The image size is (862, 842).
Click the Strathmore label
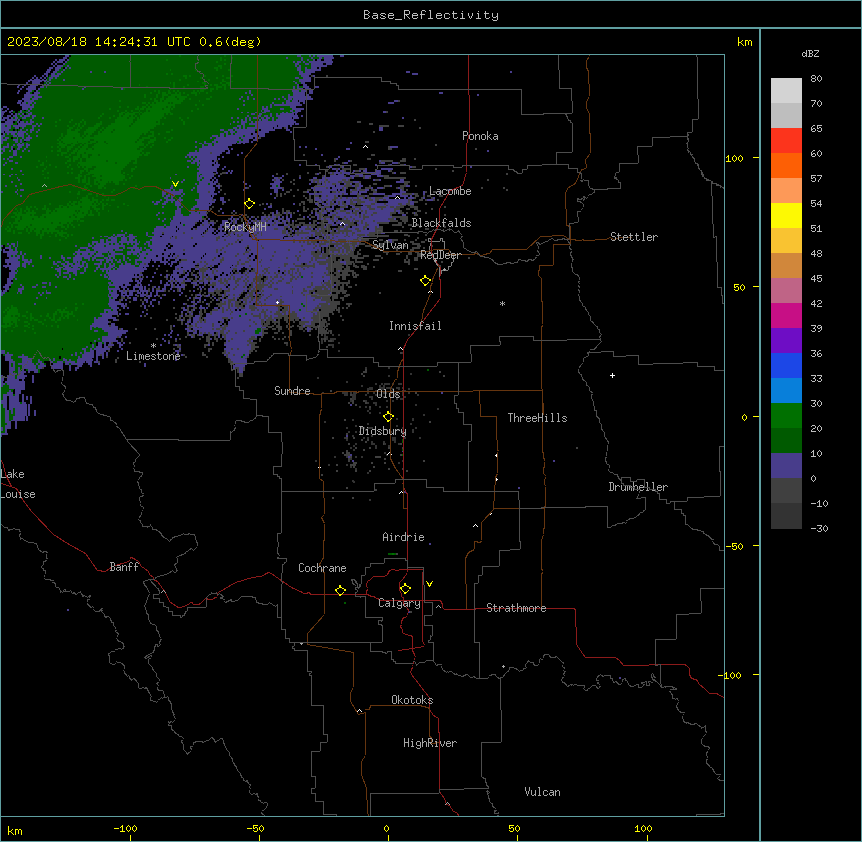516,608
